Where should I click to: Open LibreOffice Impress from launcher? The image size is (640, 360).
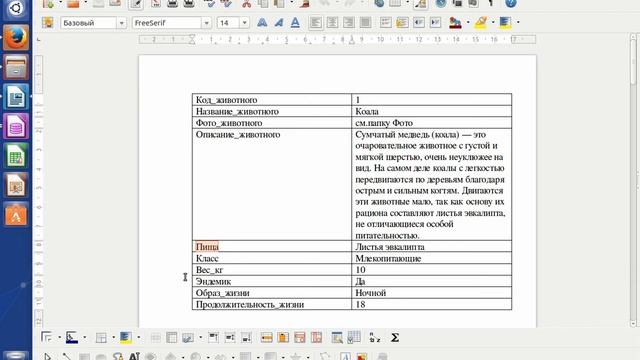(x=16, y=185)
